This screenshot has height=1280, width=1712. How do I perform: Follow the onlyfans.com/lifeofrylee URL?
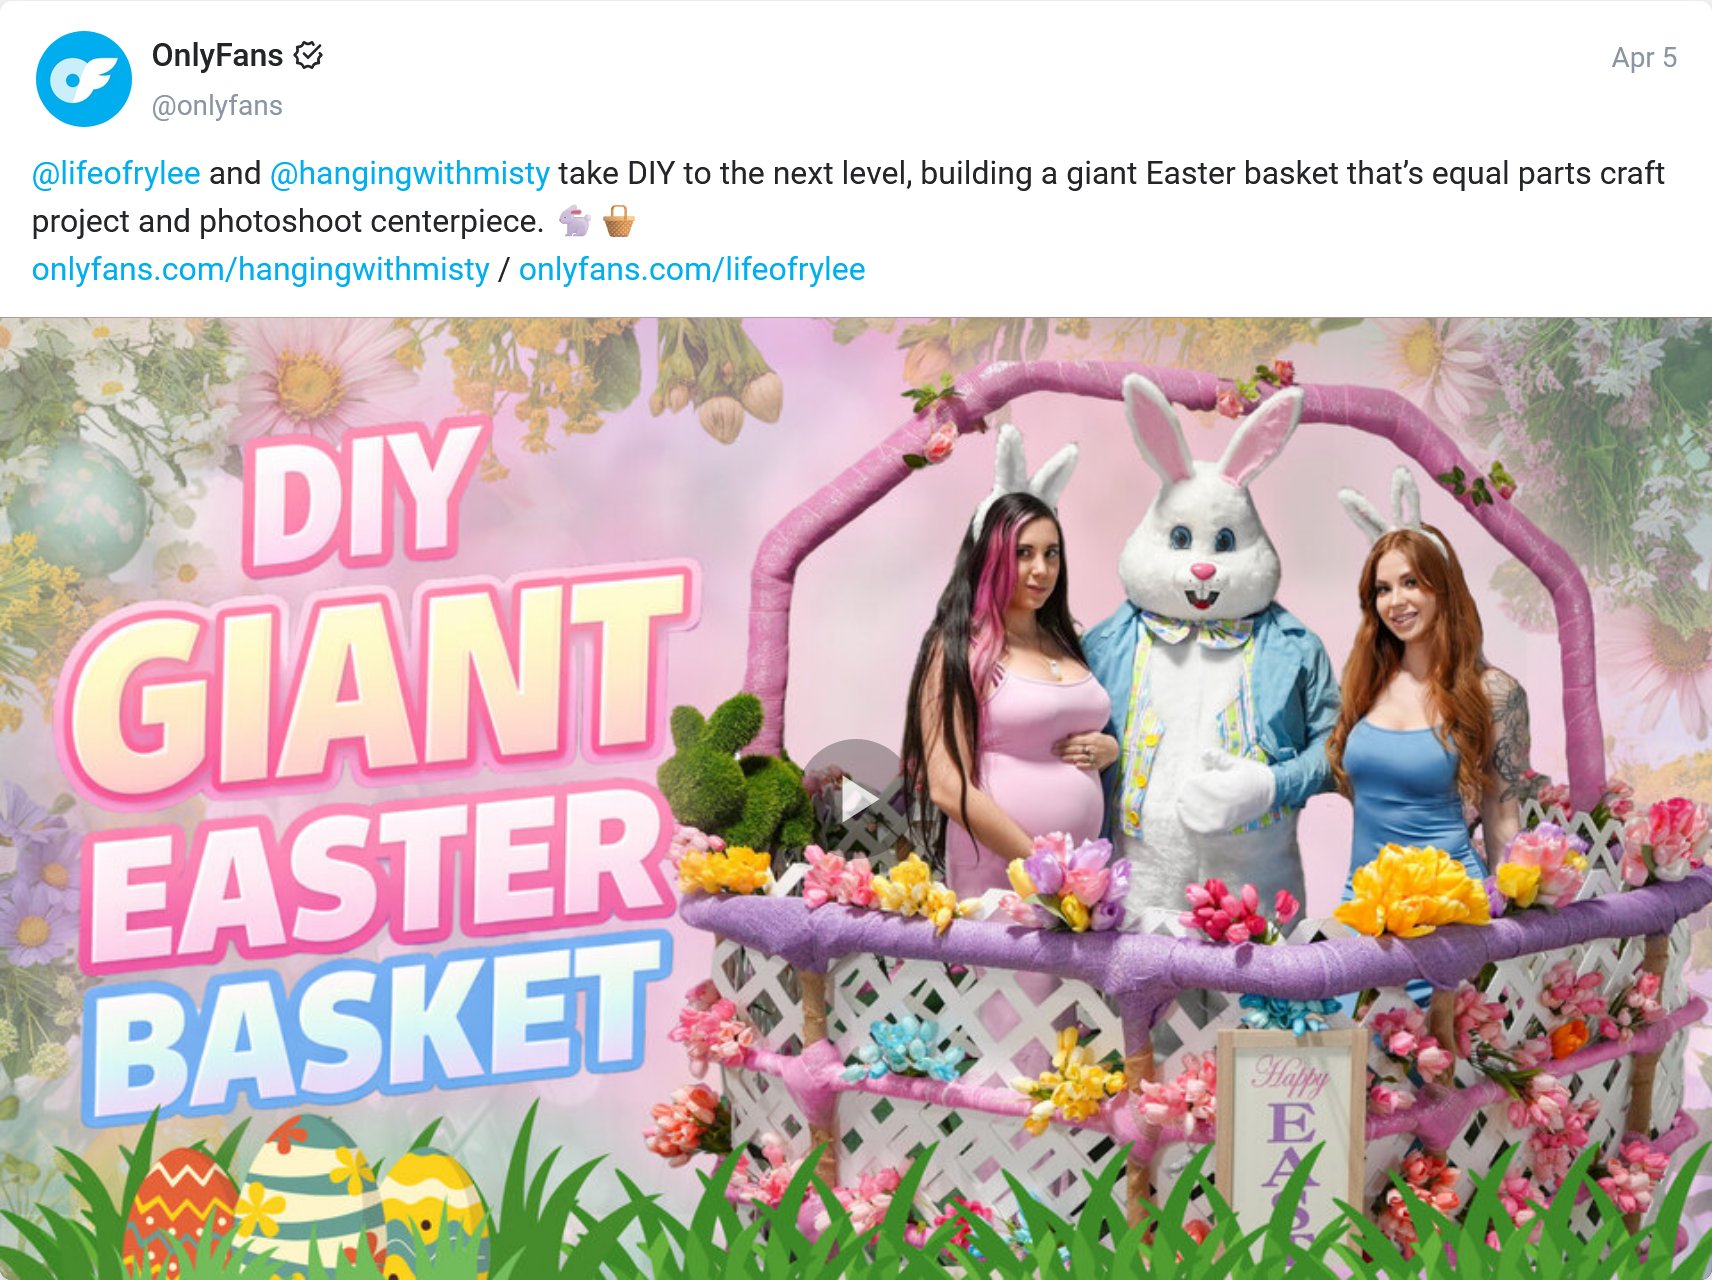[692, 269]
